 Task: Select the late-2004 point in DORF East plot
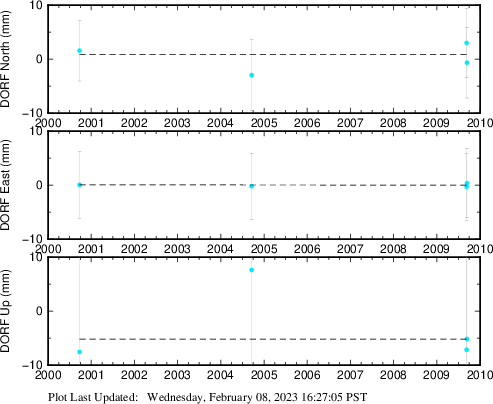click(252, 186)
